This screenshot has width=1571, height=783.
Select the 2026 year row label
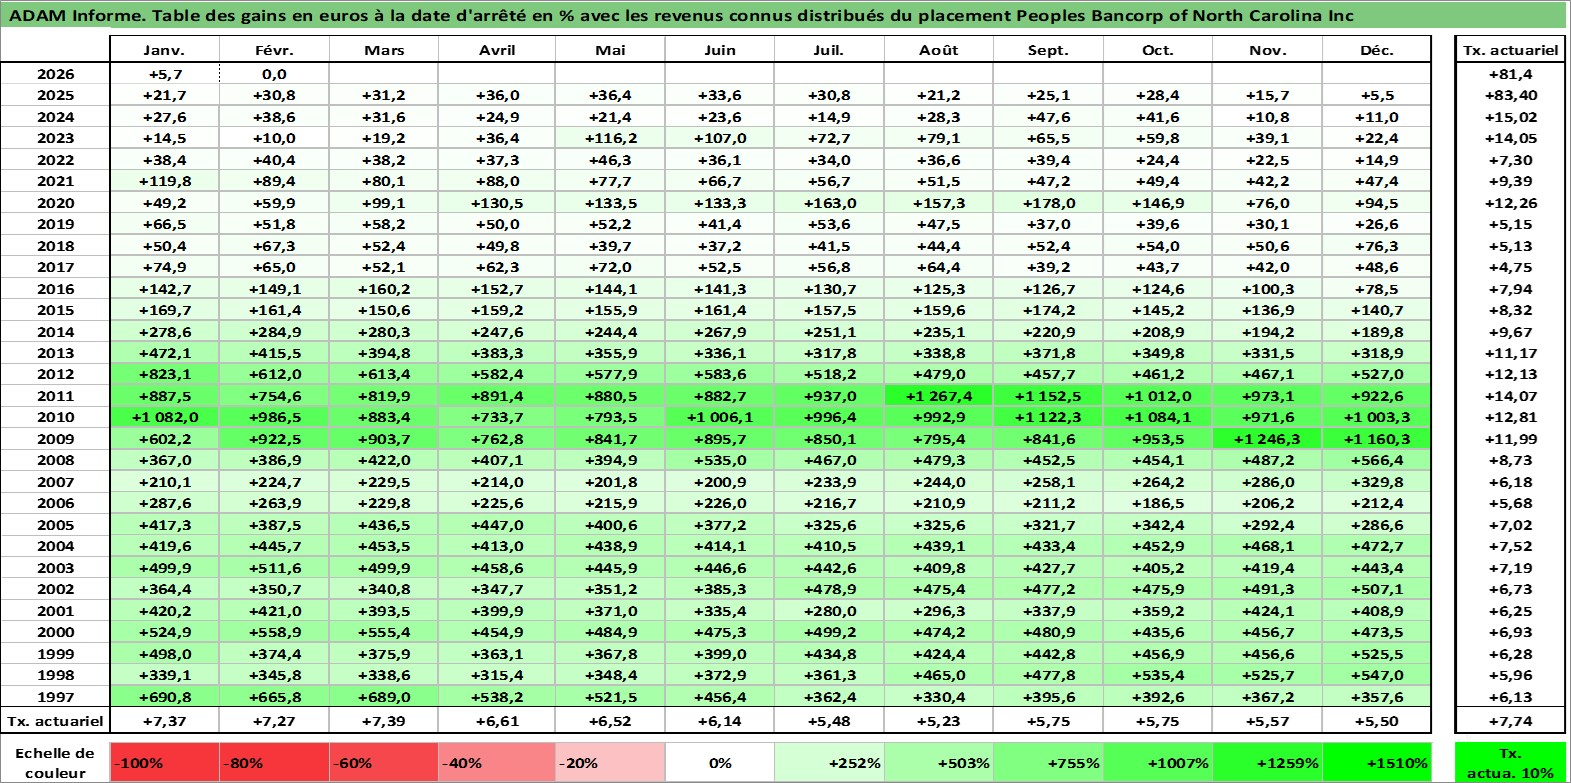coord(55,74)
